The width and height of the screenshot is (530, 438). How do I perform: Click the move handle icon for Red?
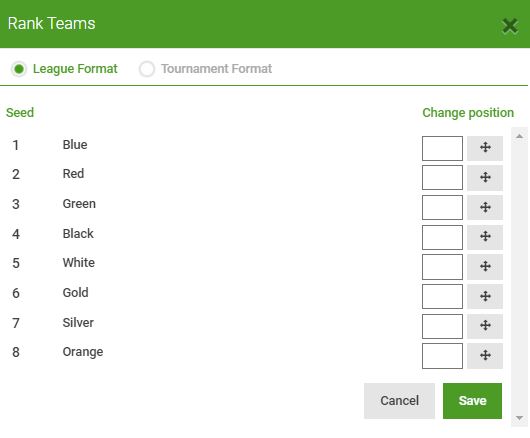[485, 178]
